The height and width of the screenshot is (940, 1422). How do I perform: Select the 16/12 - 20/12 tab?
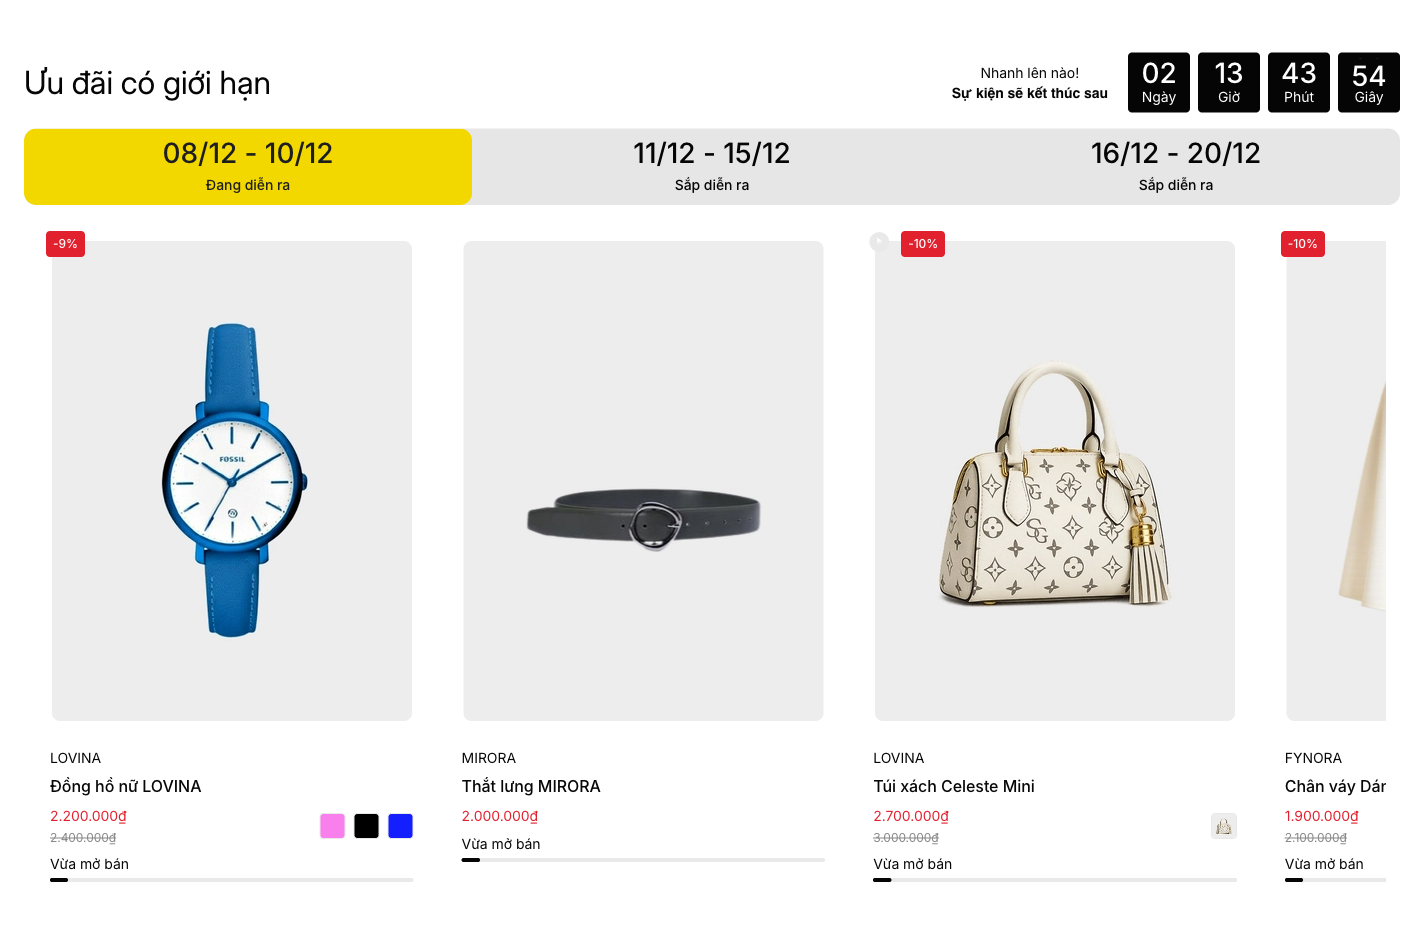click(1175, 166)
